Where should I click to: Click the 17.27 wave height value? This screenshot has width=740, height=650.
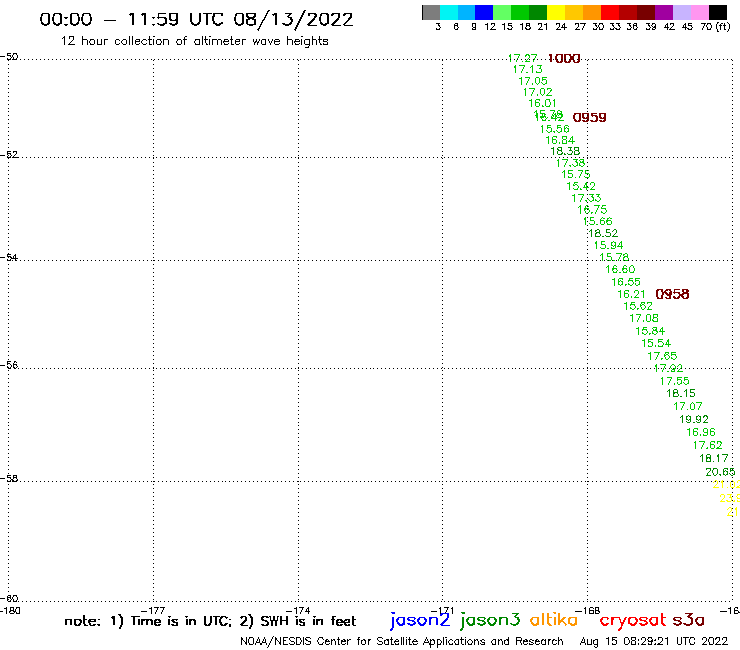(x=522, y=58)
